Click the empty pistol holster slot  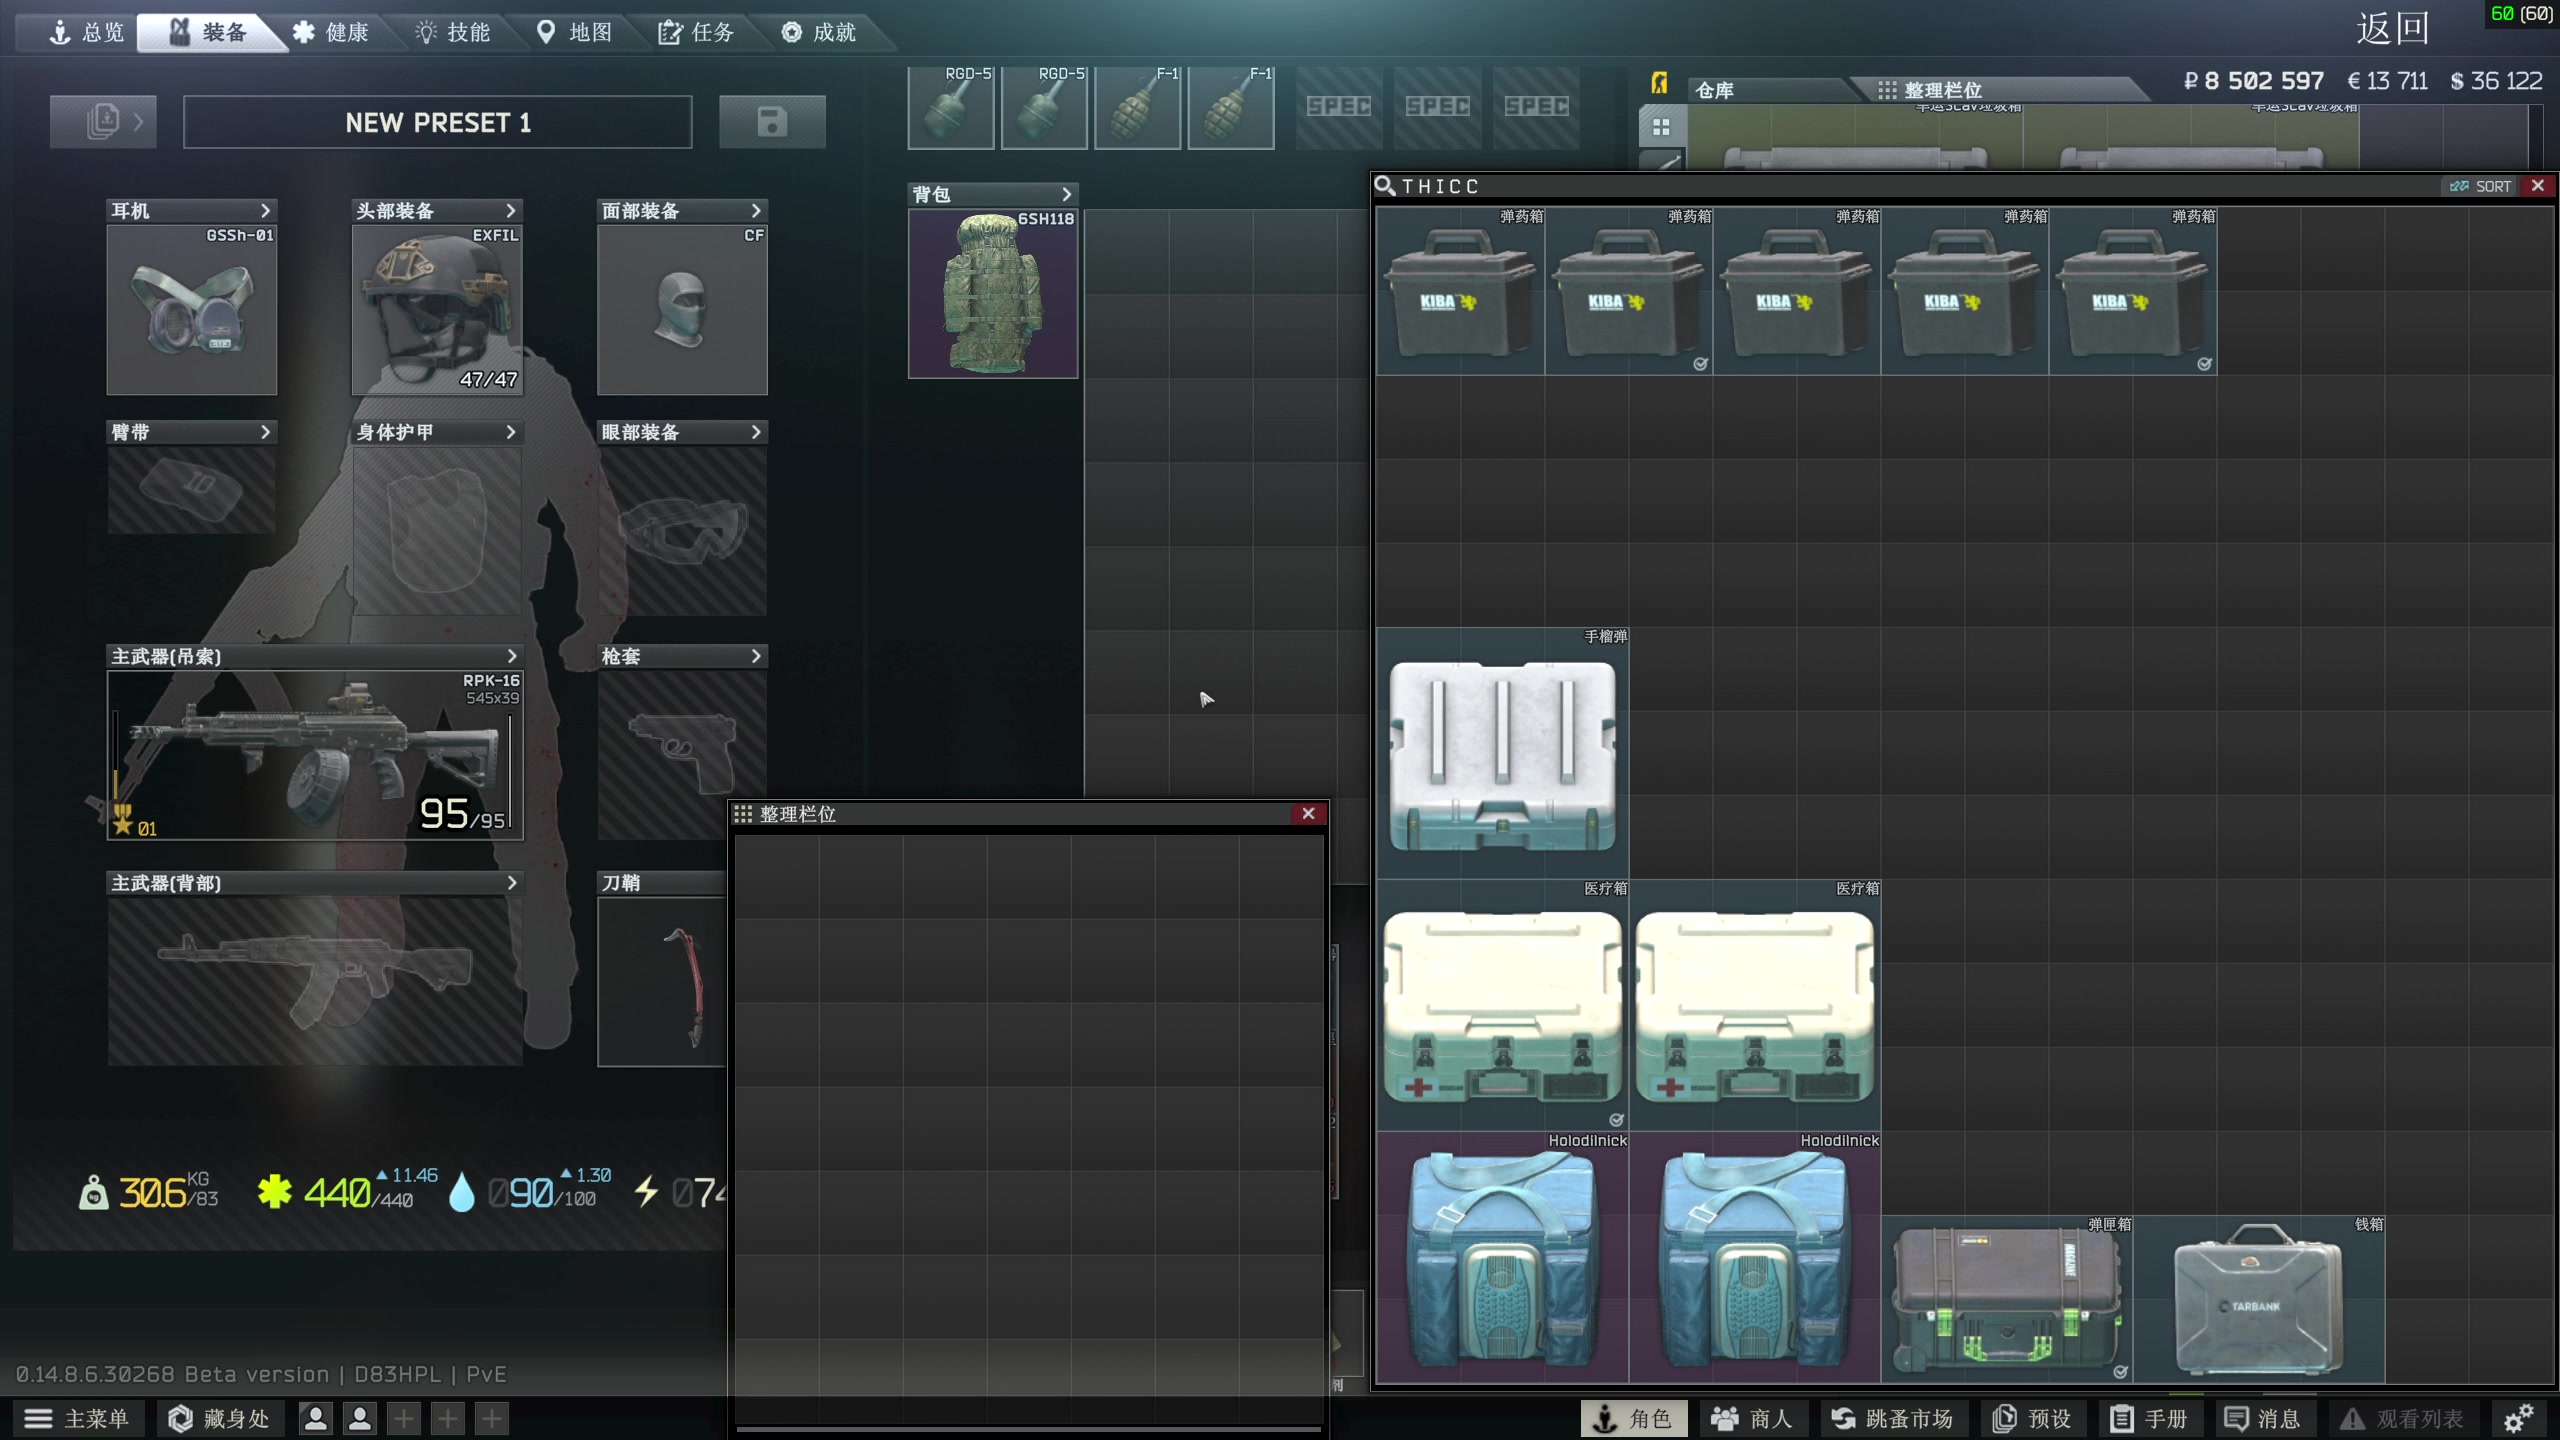[x=682, y=755]
